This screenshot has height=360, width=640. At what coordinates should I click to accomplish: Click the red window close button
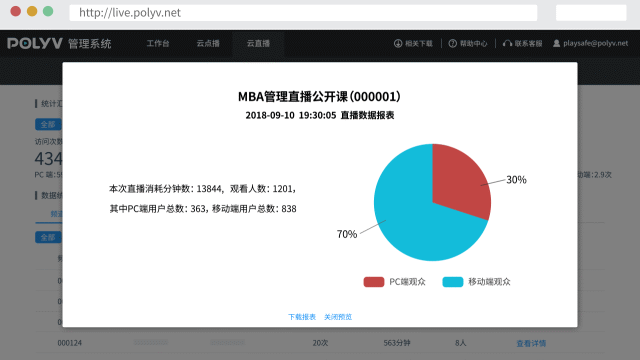[x=16, y=11]
